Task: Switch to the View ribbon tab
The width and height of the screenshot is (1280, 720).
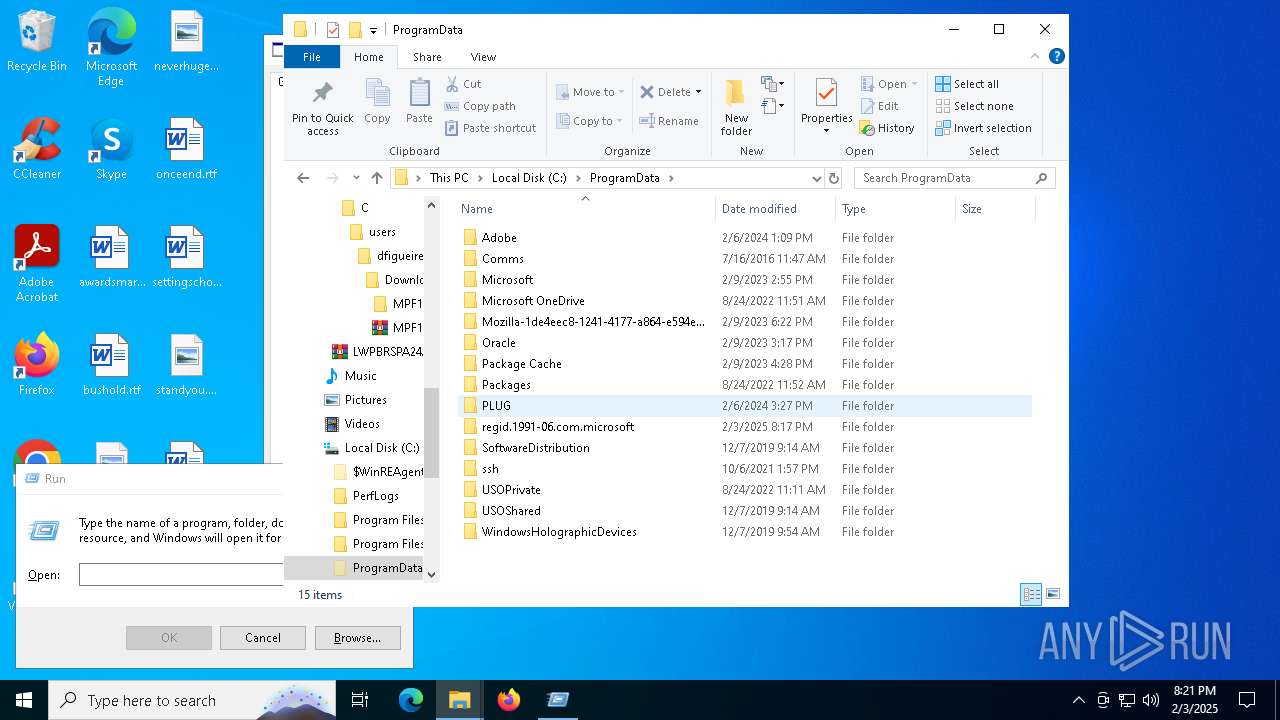Action: pos(483,57)
